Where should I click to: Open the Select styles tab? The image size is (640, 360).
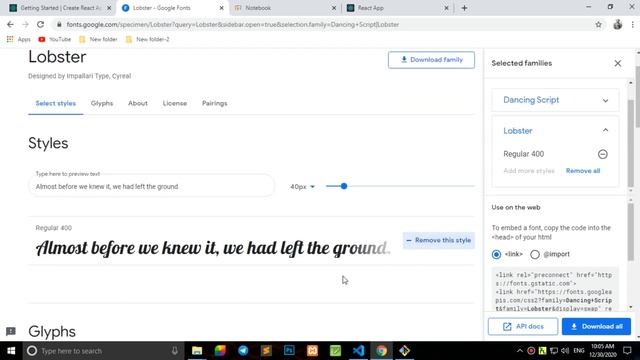click(x=56, y=103)
